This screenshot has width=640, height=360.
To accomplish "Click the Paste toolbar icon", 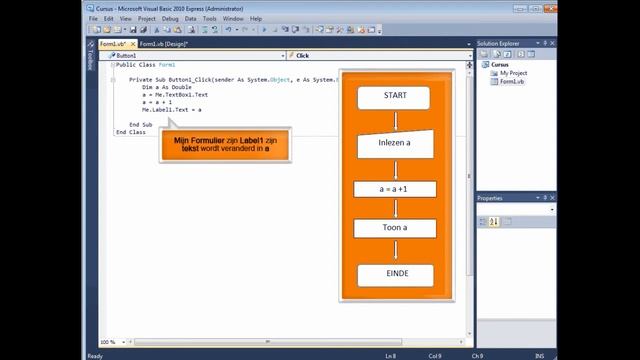I will (178, 30).
